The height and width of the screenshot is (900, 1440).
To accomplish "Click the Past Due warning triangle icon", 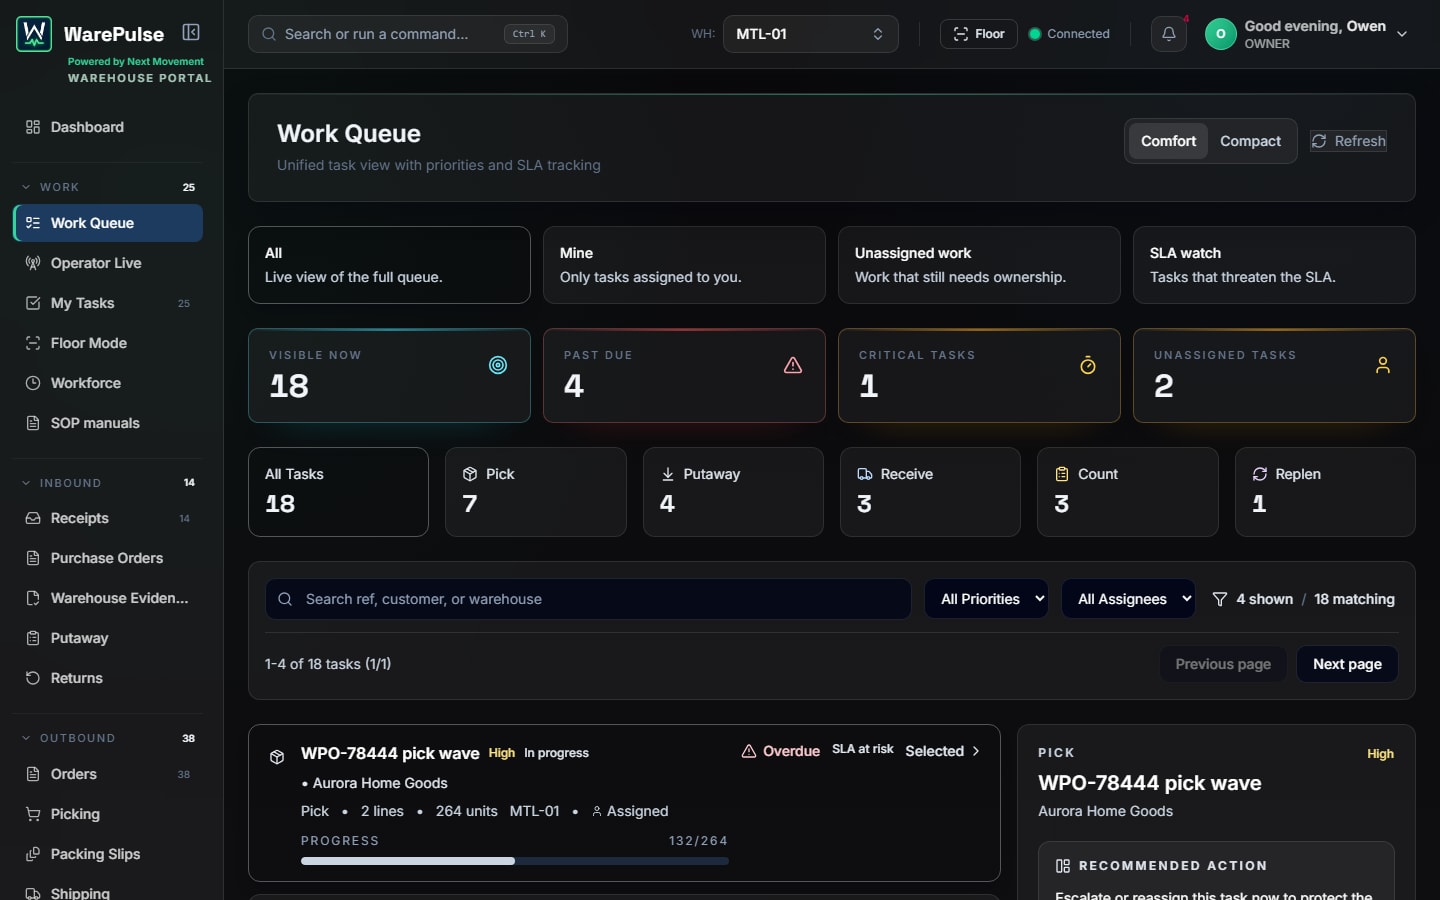I will click(x=793, y=365).
